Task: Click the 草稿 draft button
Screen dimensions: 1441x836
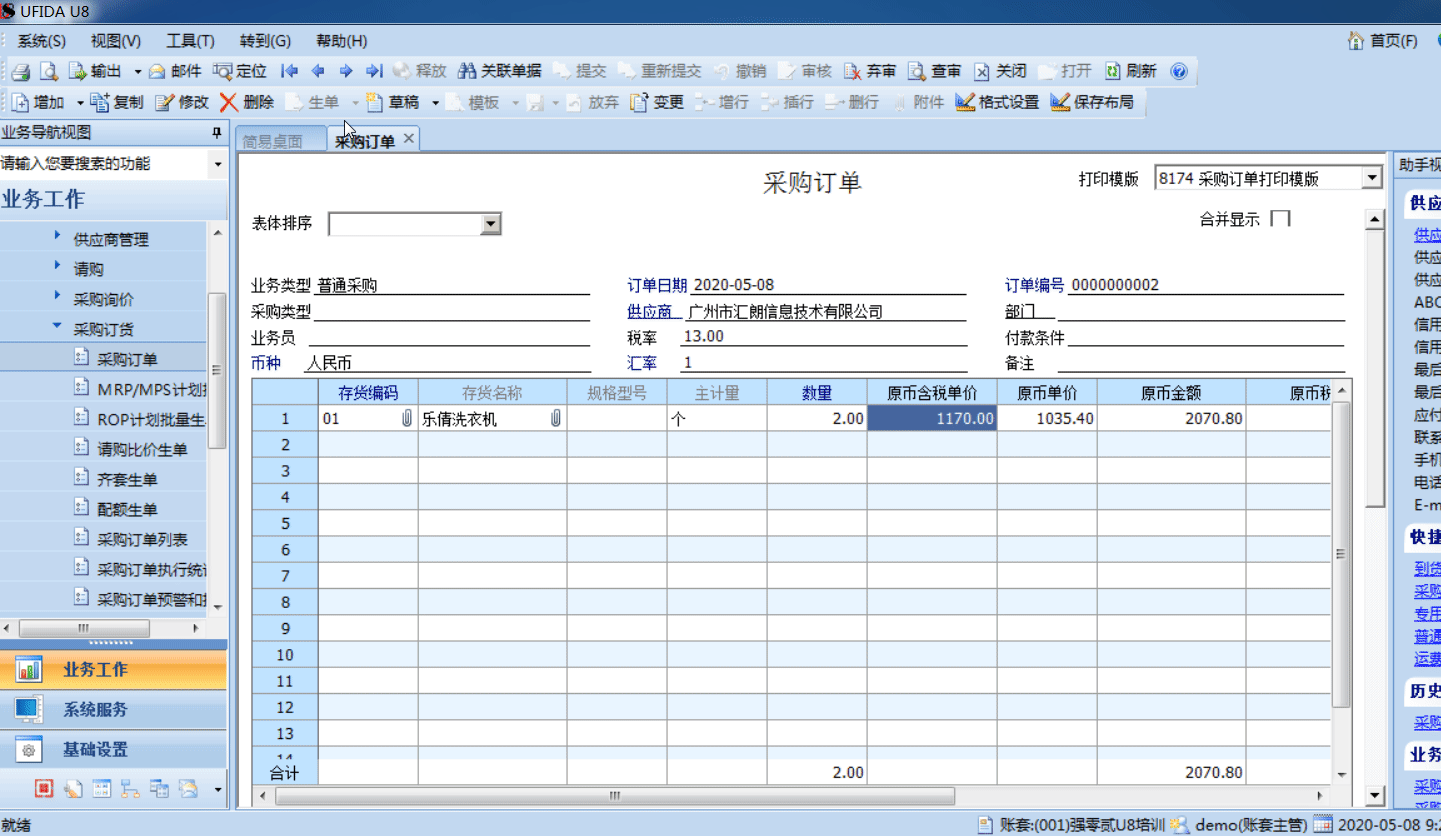Action: tap(392, 102)
